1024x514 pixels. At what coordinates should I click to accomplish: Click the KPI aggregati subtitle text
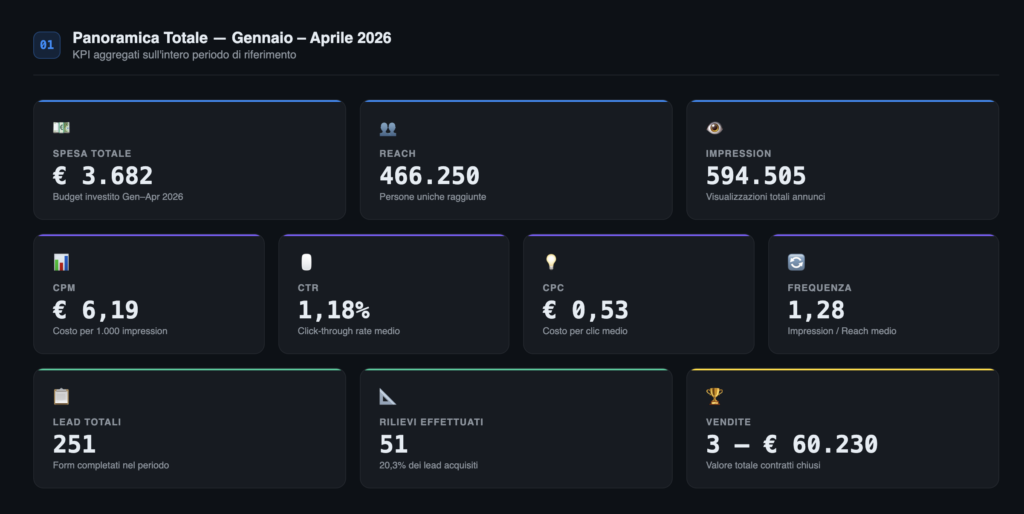coord(184,55)
